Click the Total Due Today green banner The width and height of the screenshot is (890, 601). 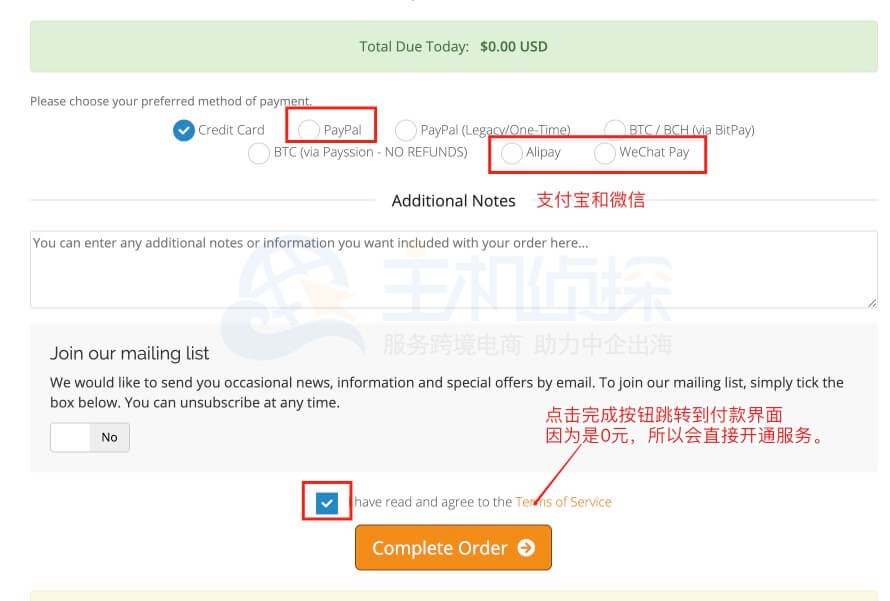pos(454,47)
